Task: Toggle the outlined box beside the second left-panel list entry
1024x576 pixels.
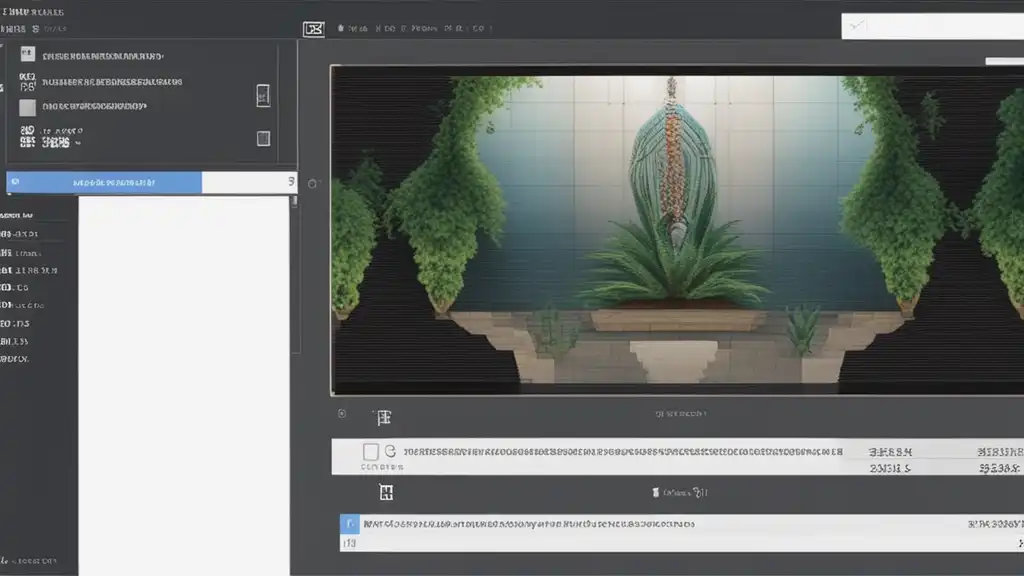Action: coord(263,95)
